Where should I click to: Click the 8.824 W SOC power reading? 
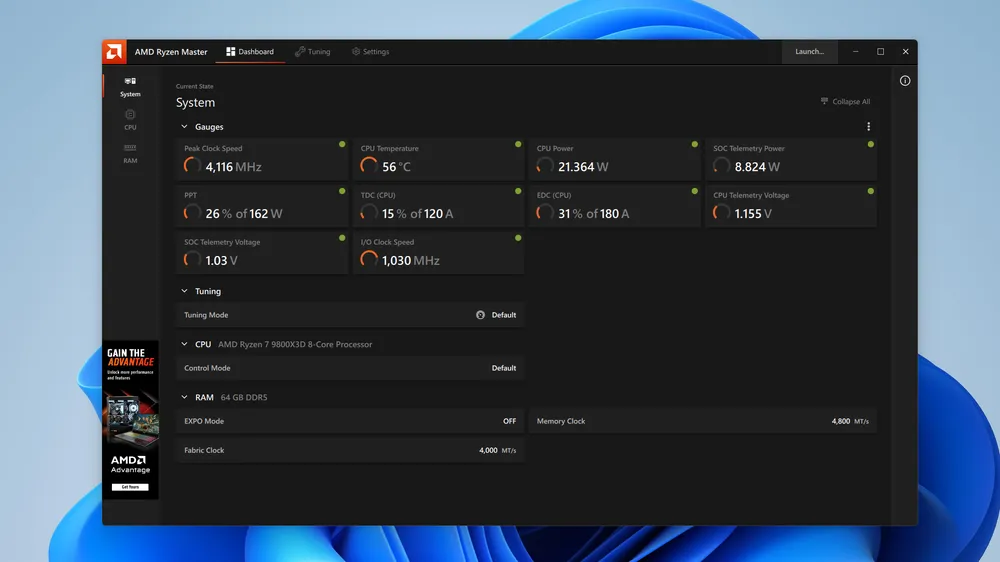coord(757,166)
